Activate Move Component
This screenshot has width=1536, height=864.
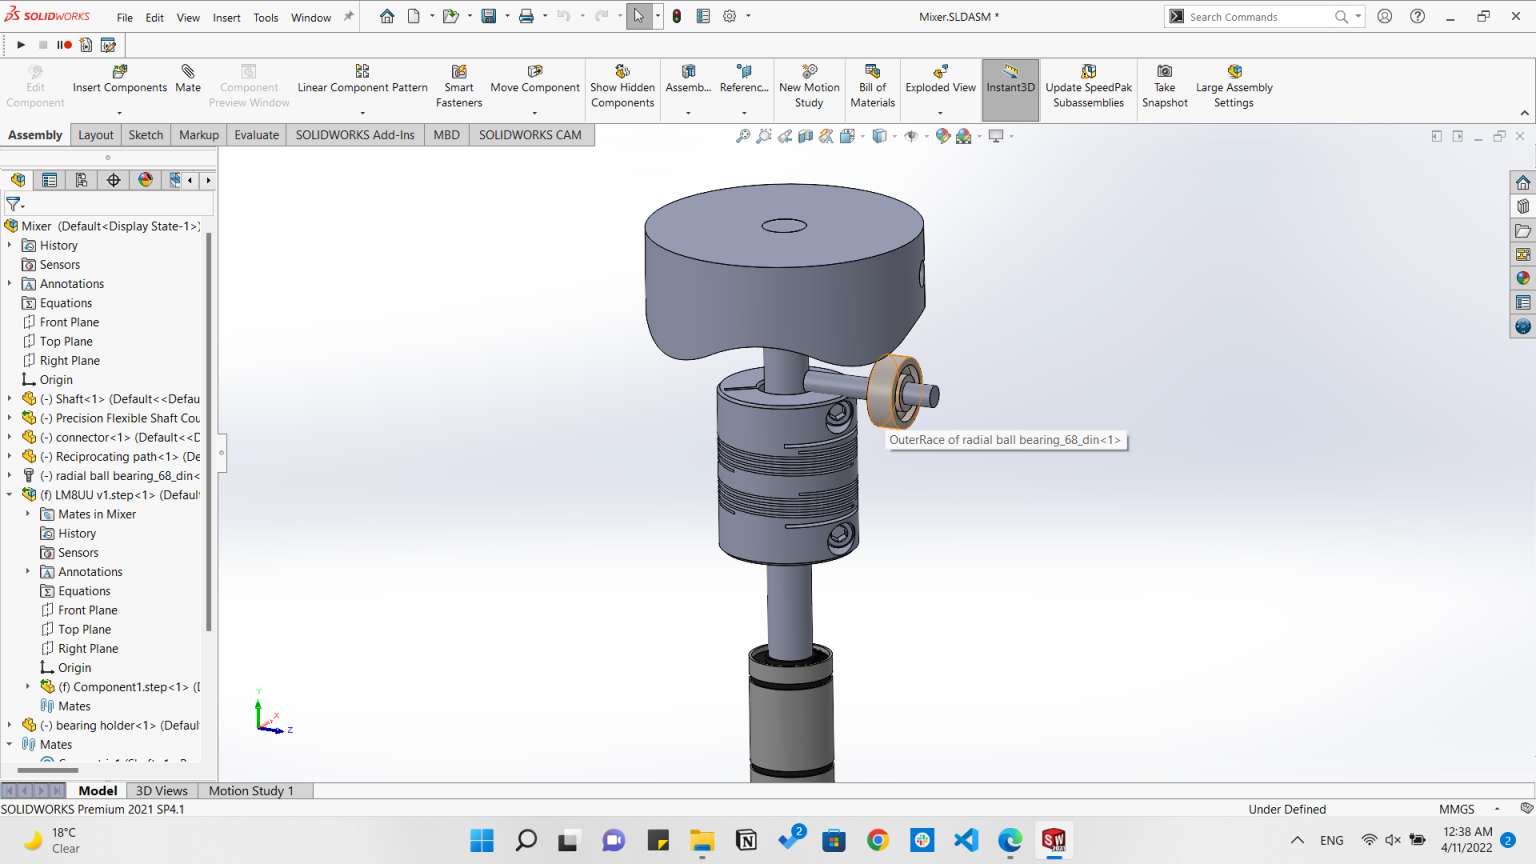tap(535, 79)
